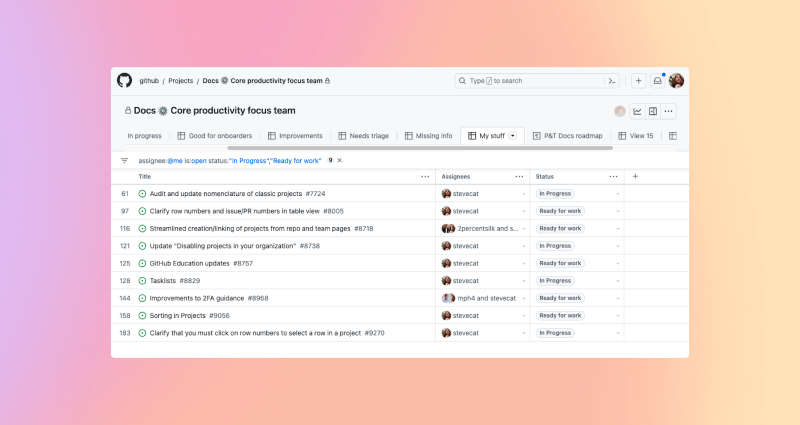Expand status dropdown for row 97
800x425 pixels.
618,212
